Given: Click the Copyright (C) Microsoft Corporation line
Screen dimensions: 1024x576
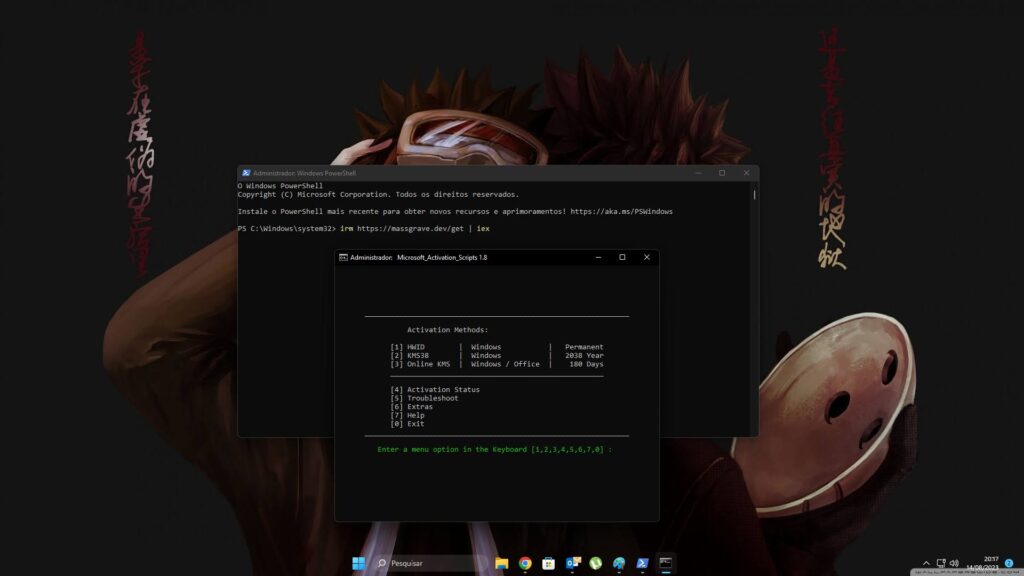Looking at the screenshot, I should pyautogui.click(x=378, y=195).
